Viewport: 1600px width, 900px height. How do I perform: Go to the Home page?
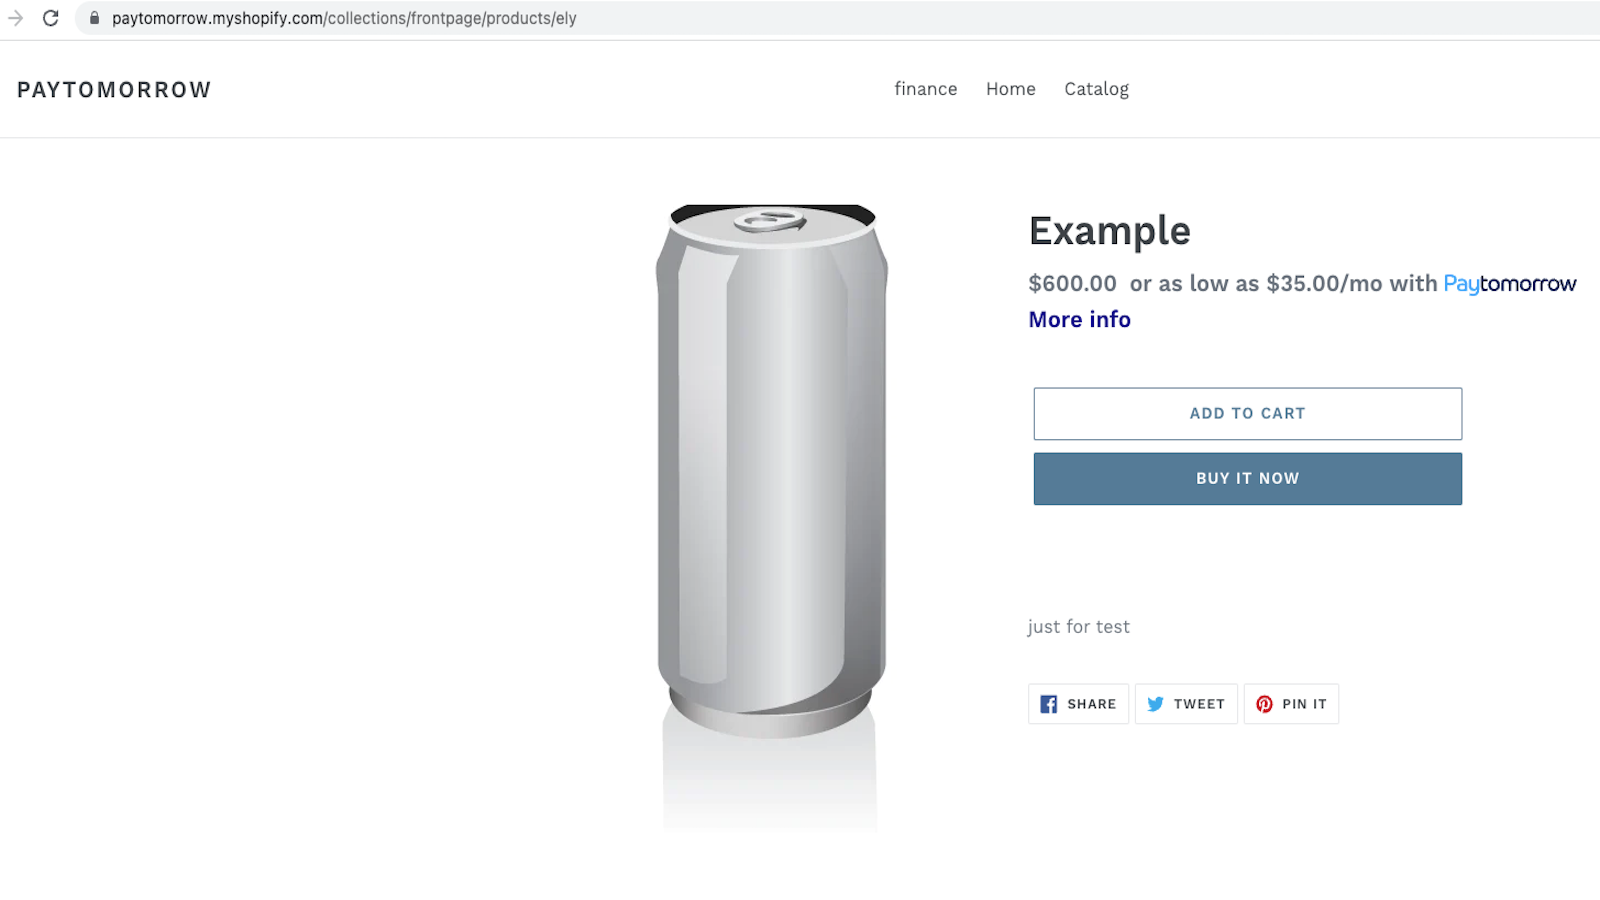click(1010, 89)
